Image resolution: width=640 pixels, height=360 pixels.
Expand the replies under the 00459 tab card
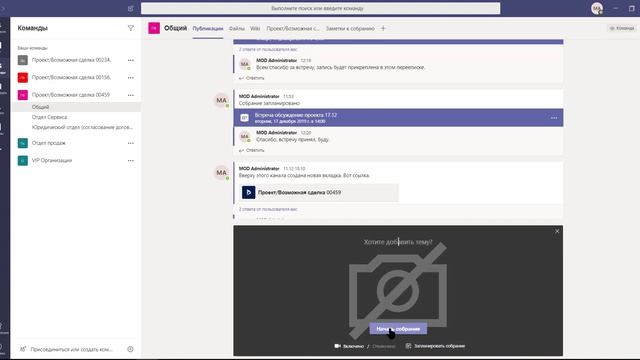(268, 209)
